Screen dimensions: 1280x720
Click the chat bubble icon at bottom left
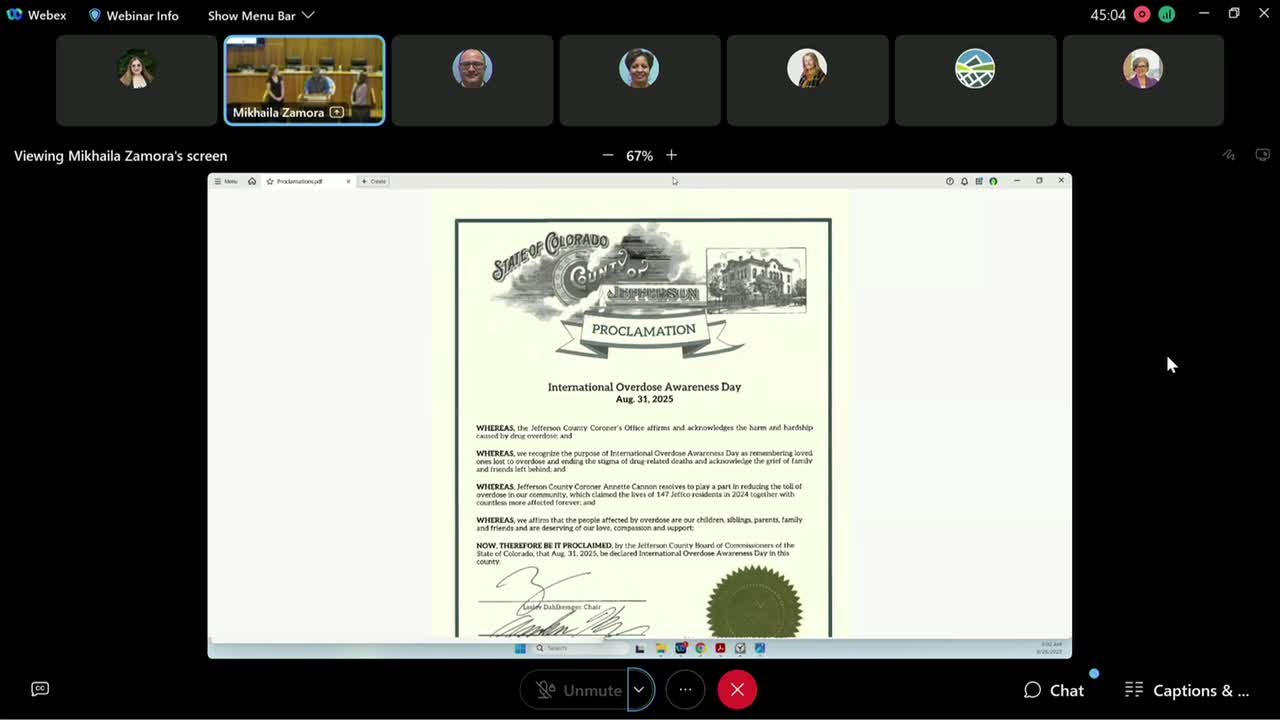click(x=40, y=688)
